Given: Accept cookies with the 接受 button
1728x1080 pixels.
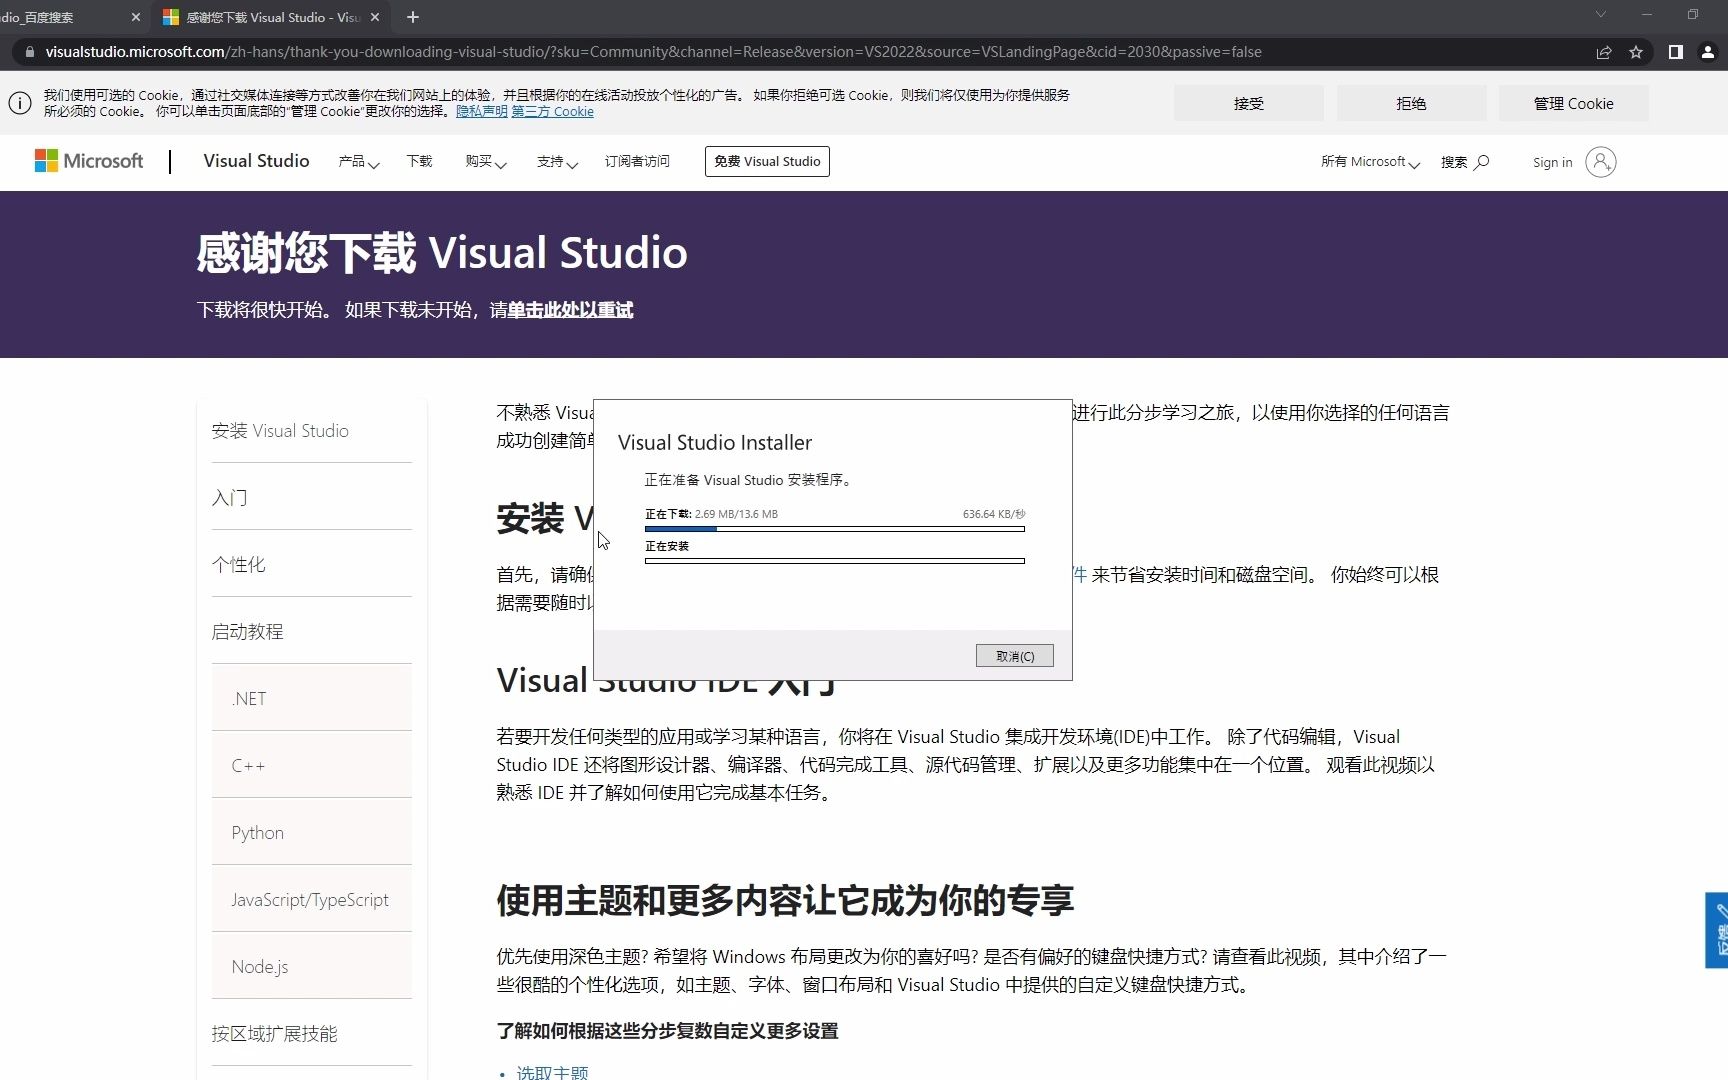Looking at the screenshot, I should (x=1248, y=103).
